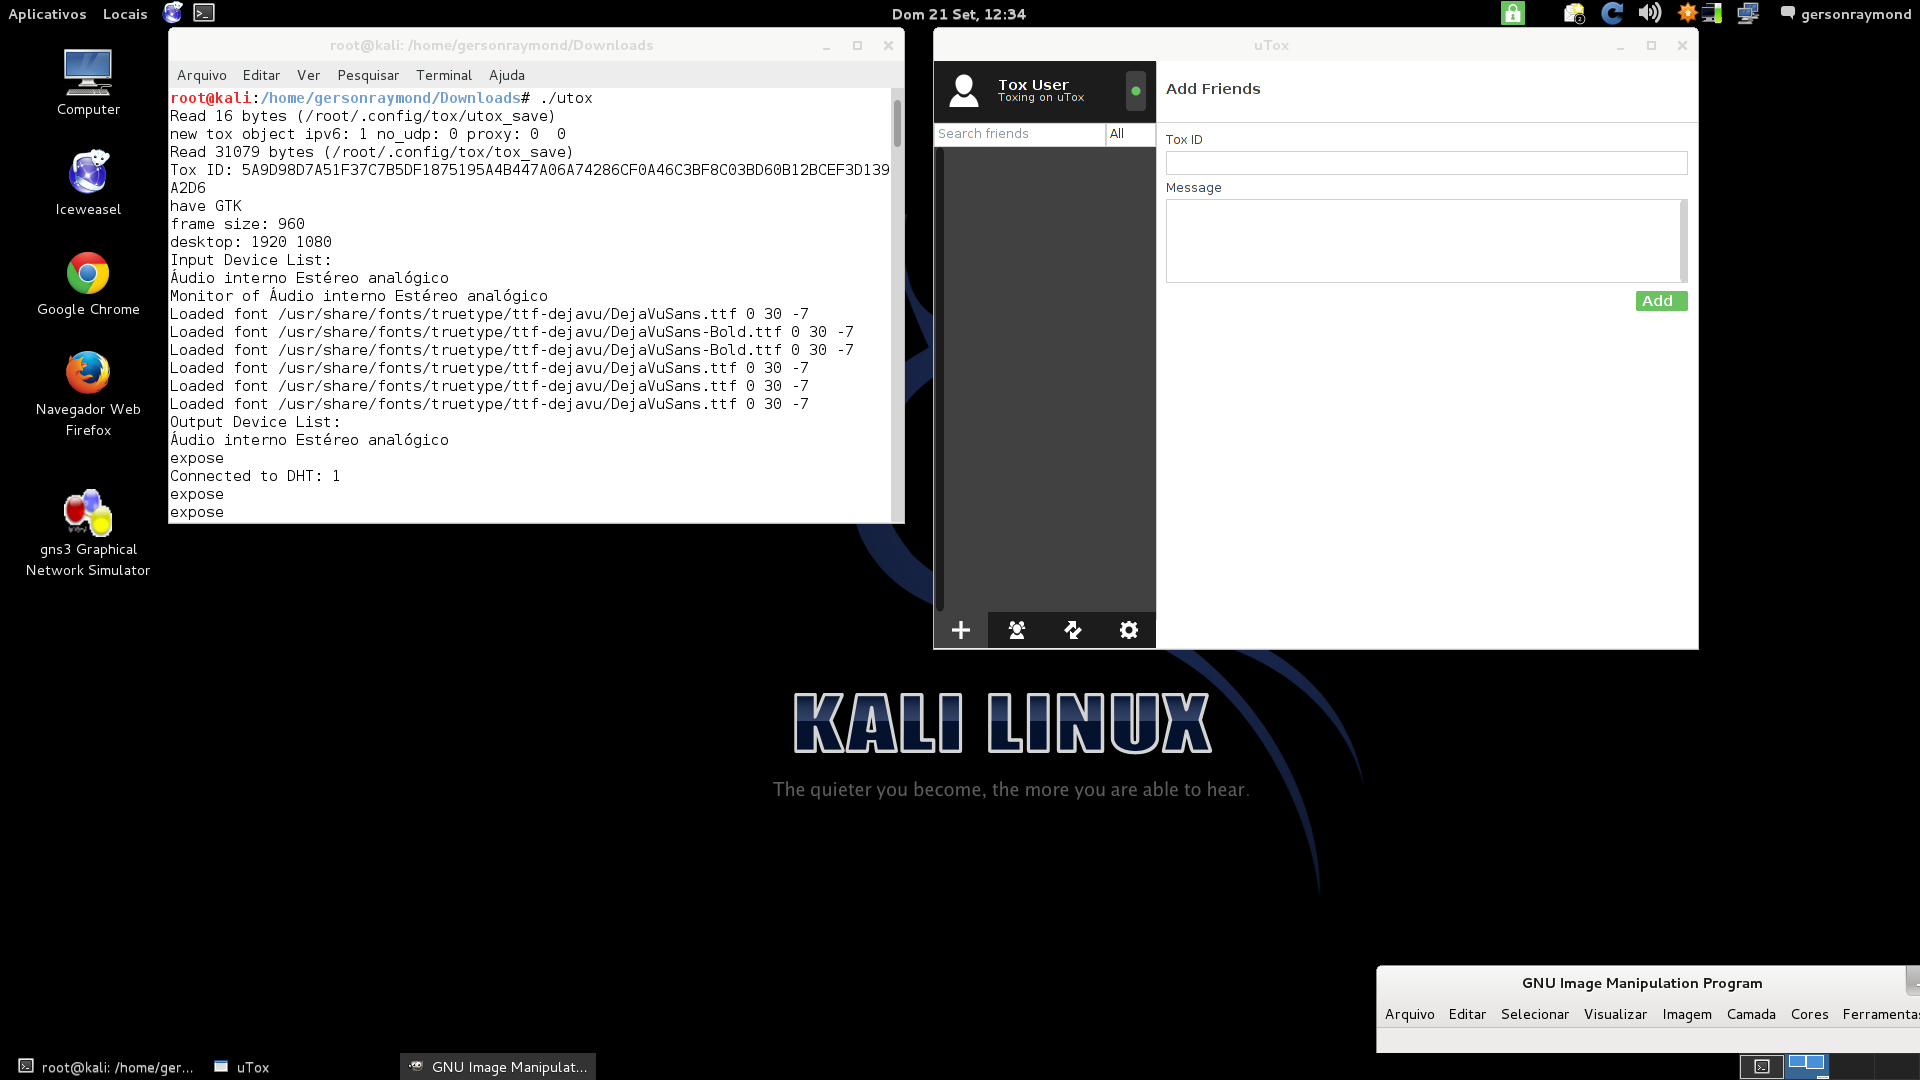Viewport: 1920px width, 1080px height.
Task: Open the Locais menu in top panel
Action: click(125, 14)
